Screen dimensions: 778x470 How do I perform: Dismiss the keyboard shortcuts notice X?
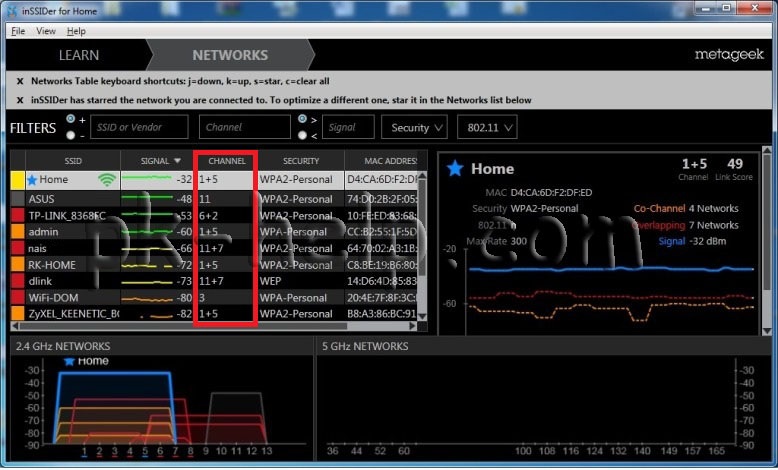[x=20, y=81]
